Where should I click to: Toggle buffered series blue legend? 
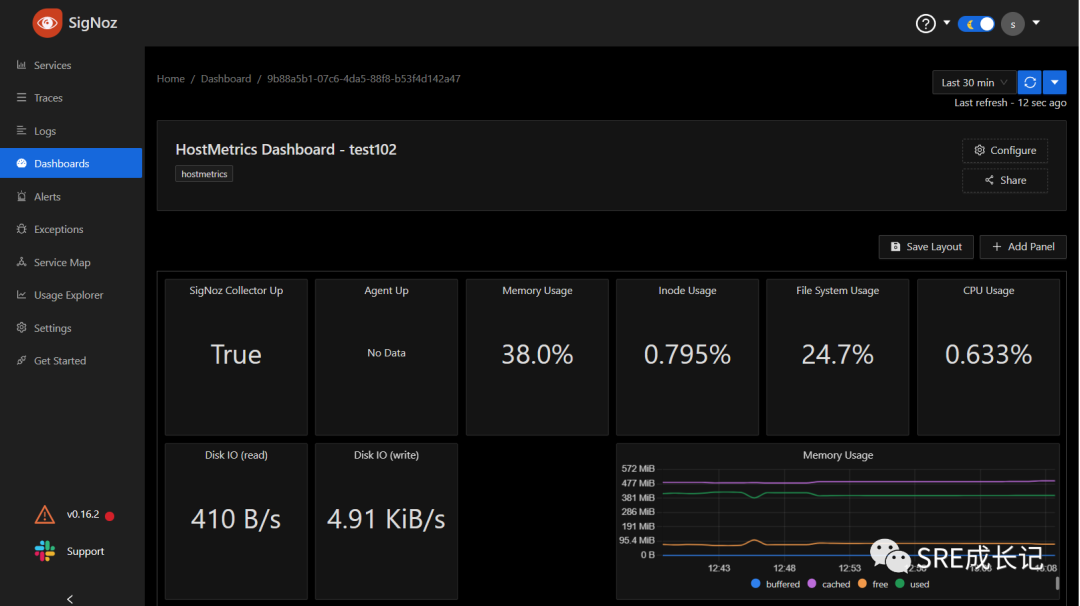pyautogui.click(x=776, y=584)
